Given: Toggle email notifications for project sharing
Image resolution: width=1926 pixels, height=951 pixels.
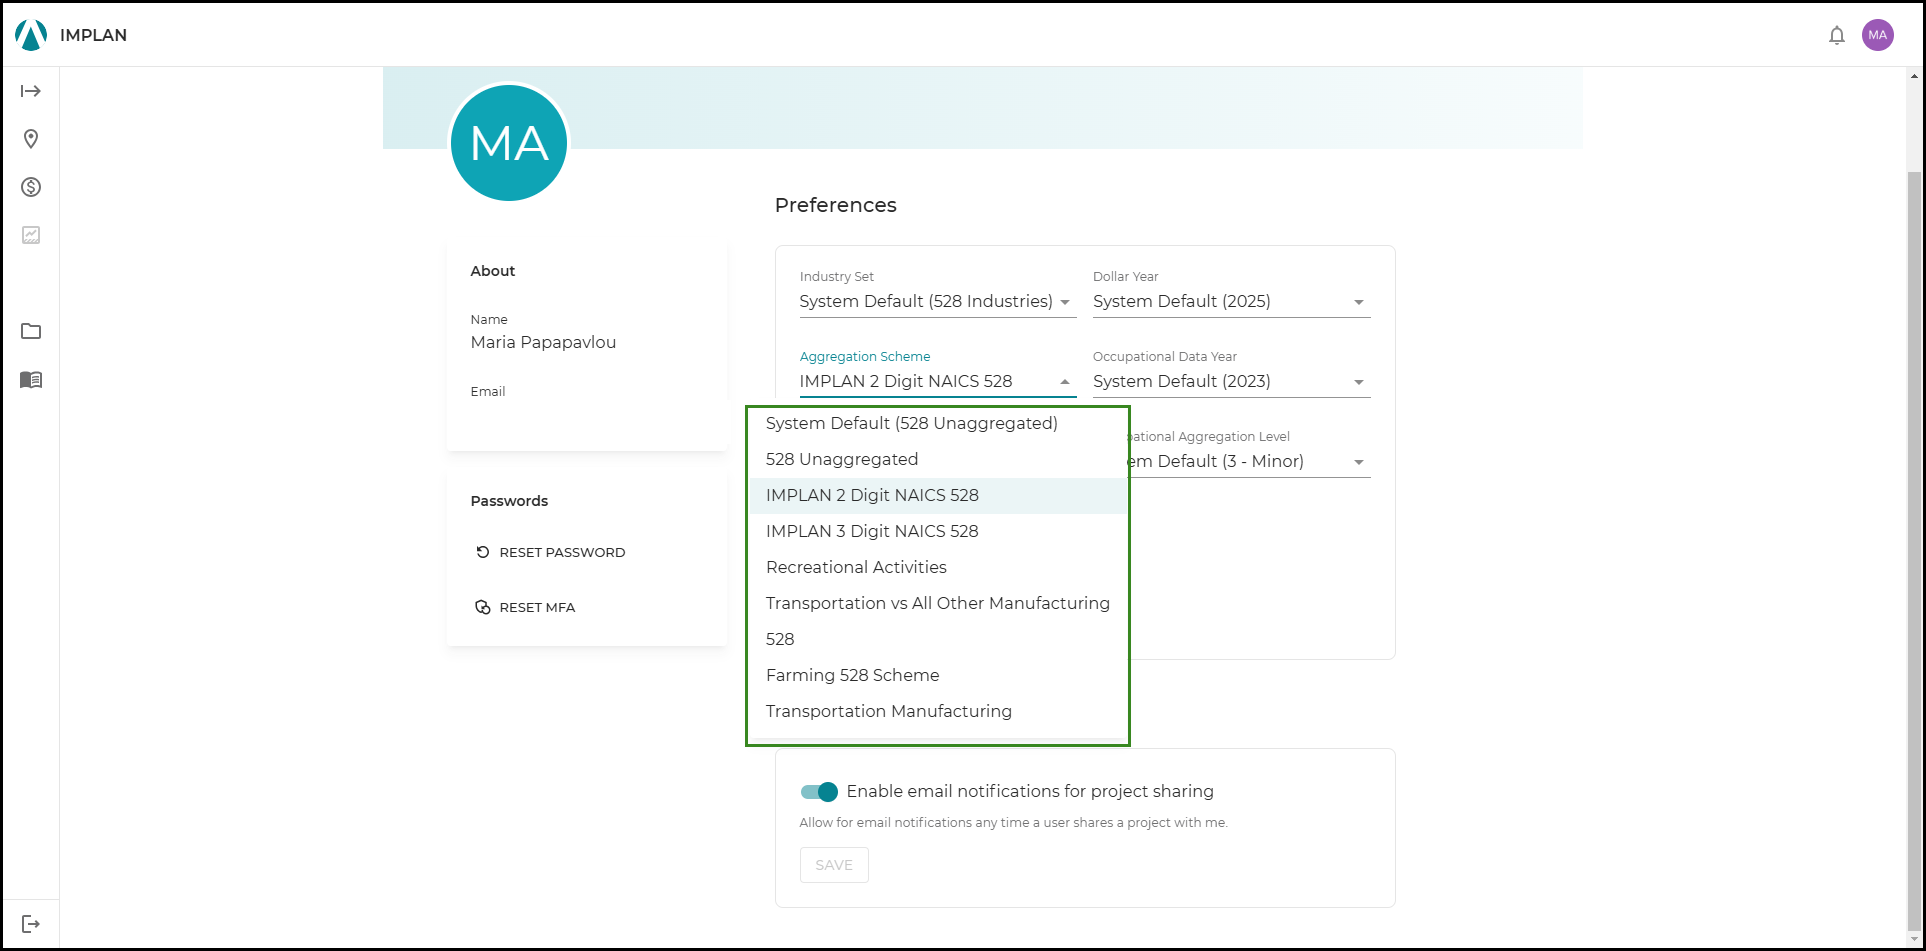Looking at the screenshot, I should (x=819, y=792).
